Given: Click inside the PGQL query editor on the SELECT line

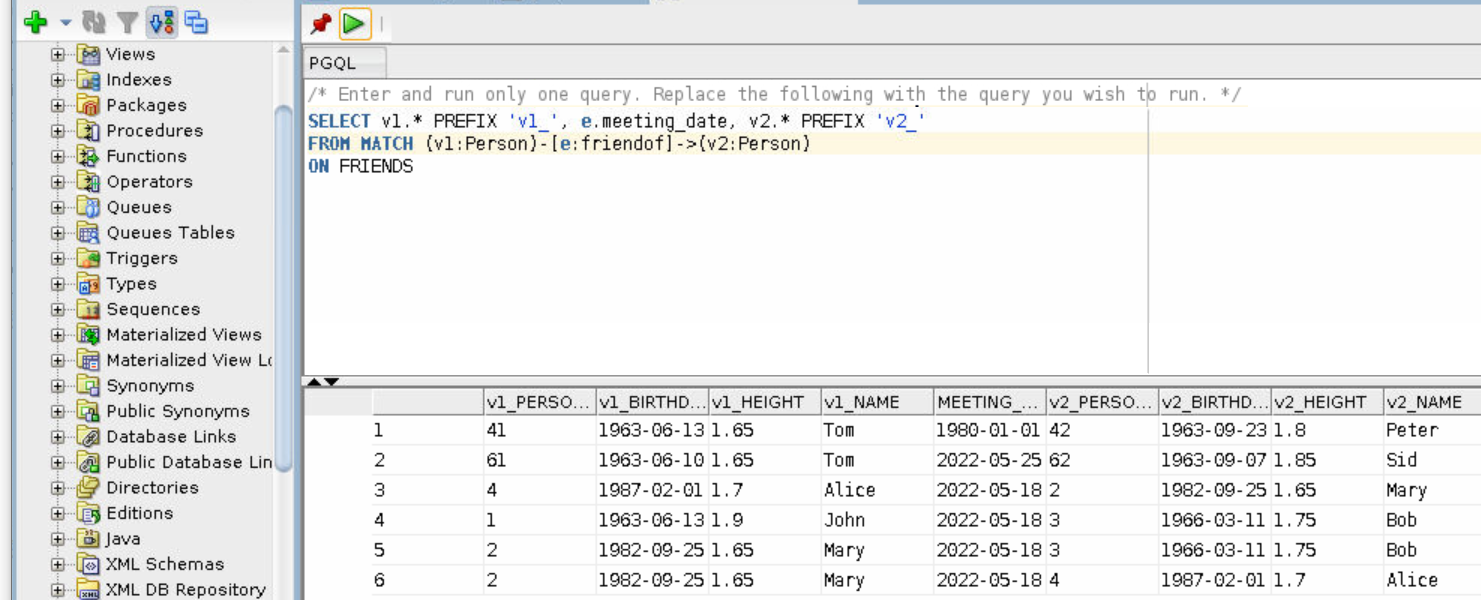Looking at the screenshot, I should (616, 121).
